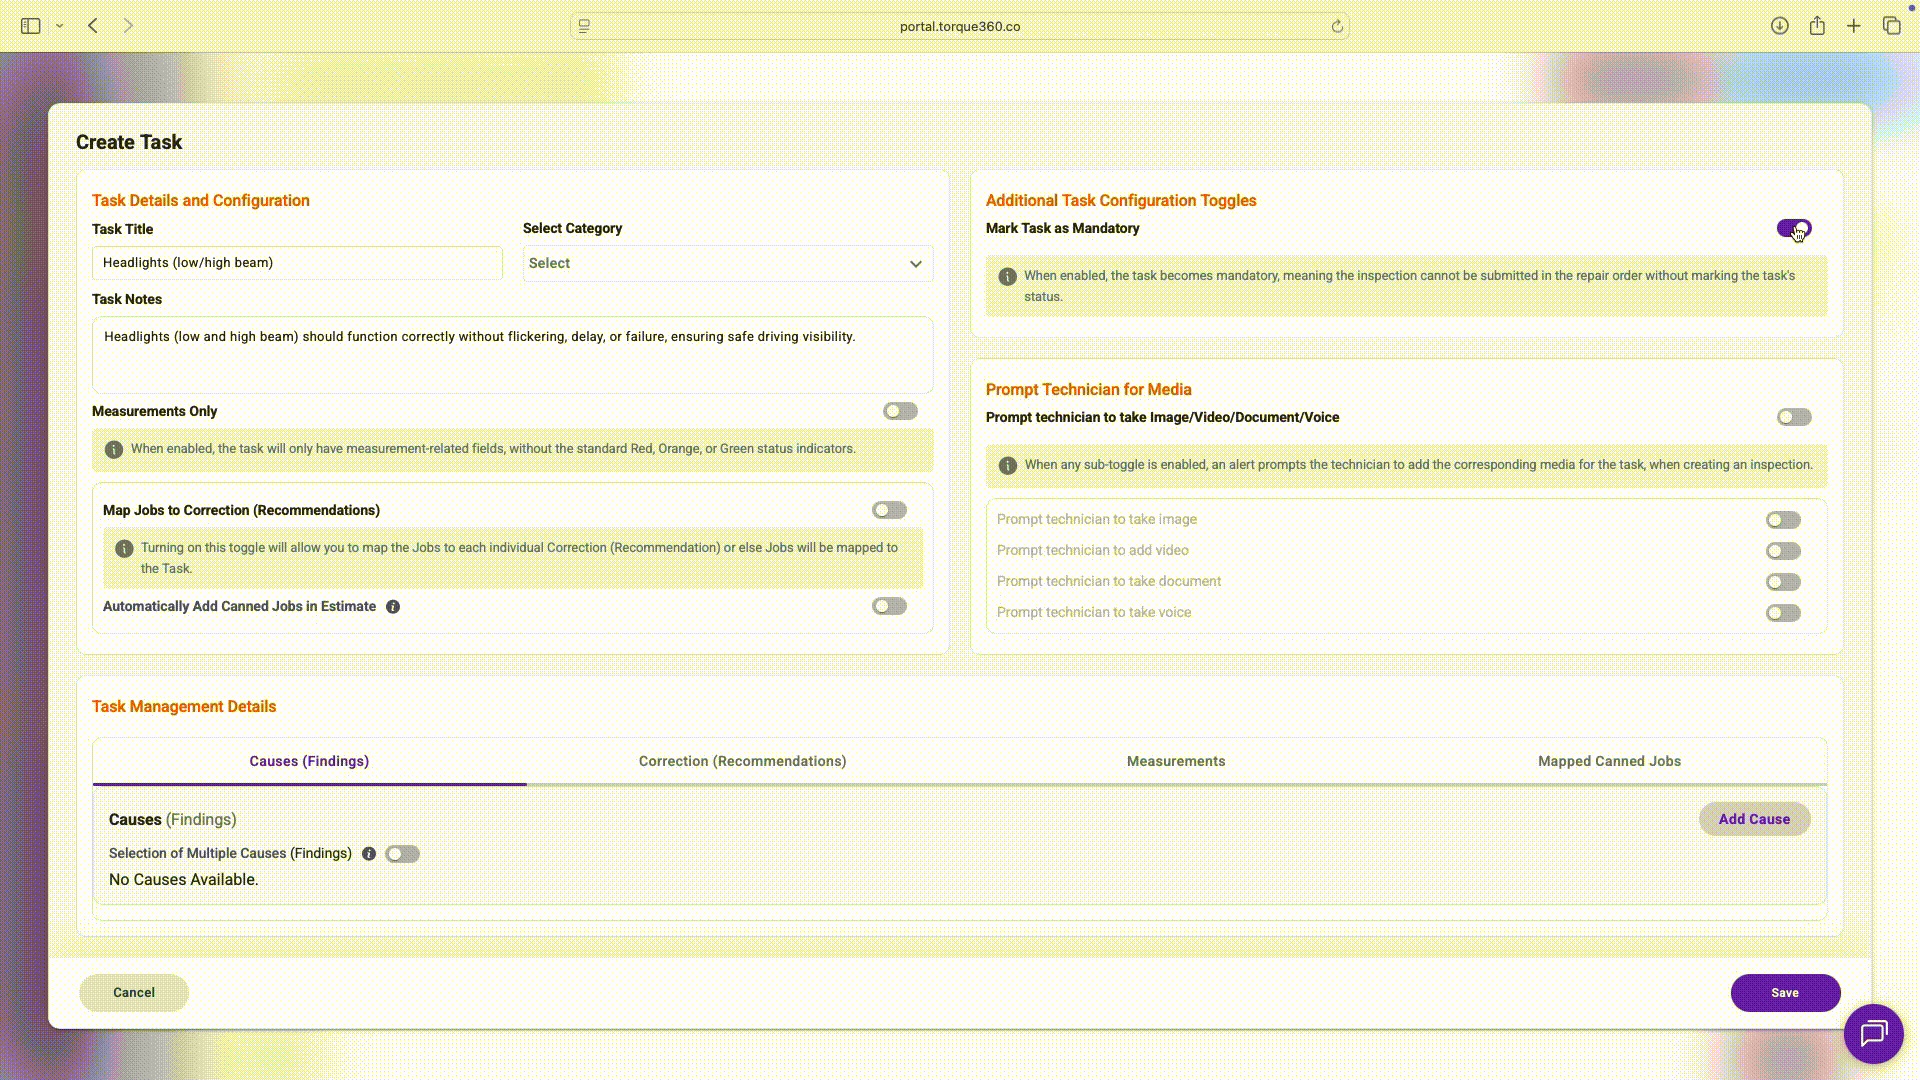This screenshot has height=1080, width=1920.
Task: Open the Select Category dropdown
Action: 727,264
